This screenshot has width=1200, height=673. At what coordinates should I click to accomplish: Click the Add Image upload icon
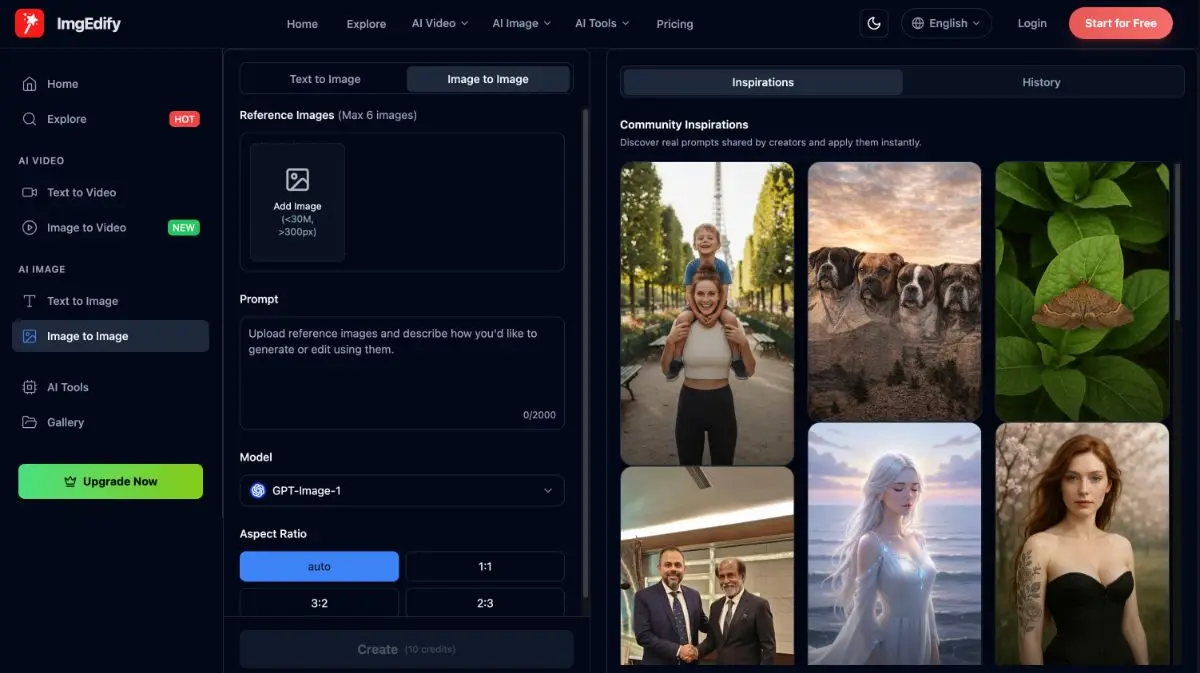click(x=297, y=180)
